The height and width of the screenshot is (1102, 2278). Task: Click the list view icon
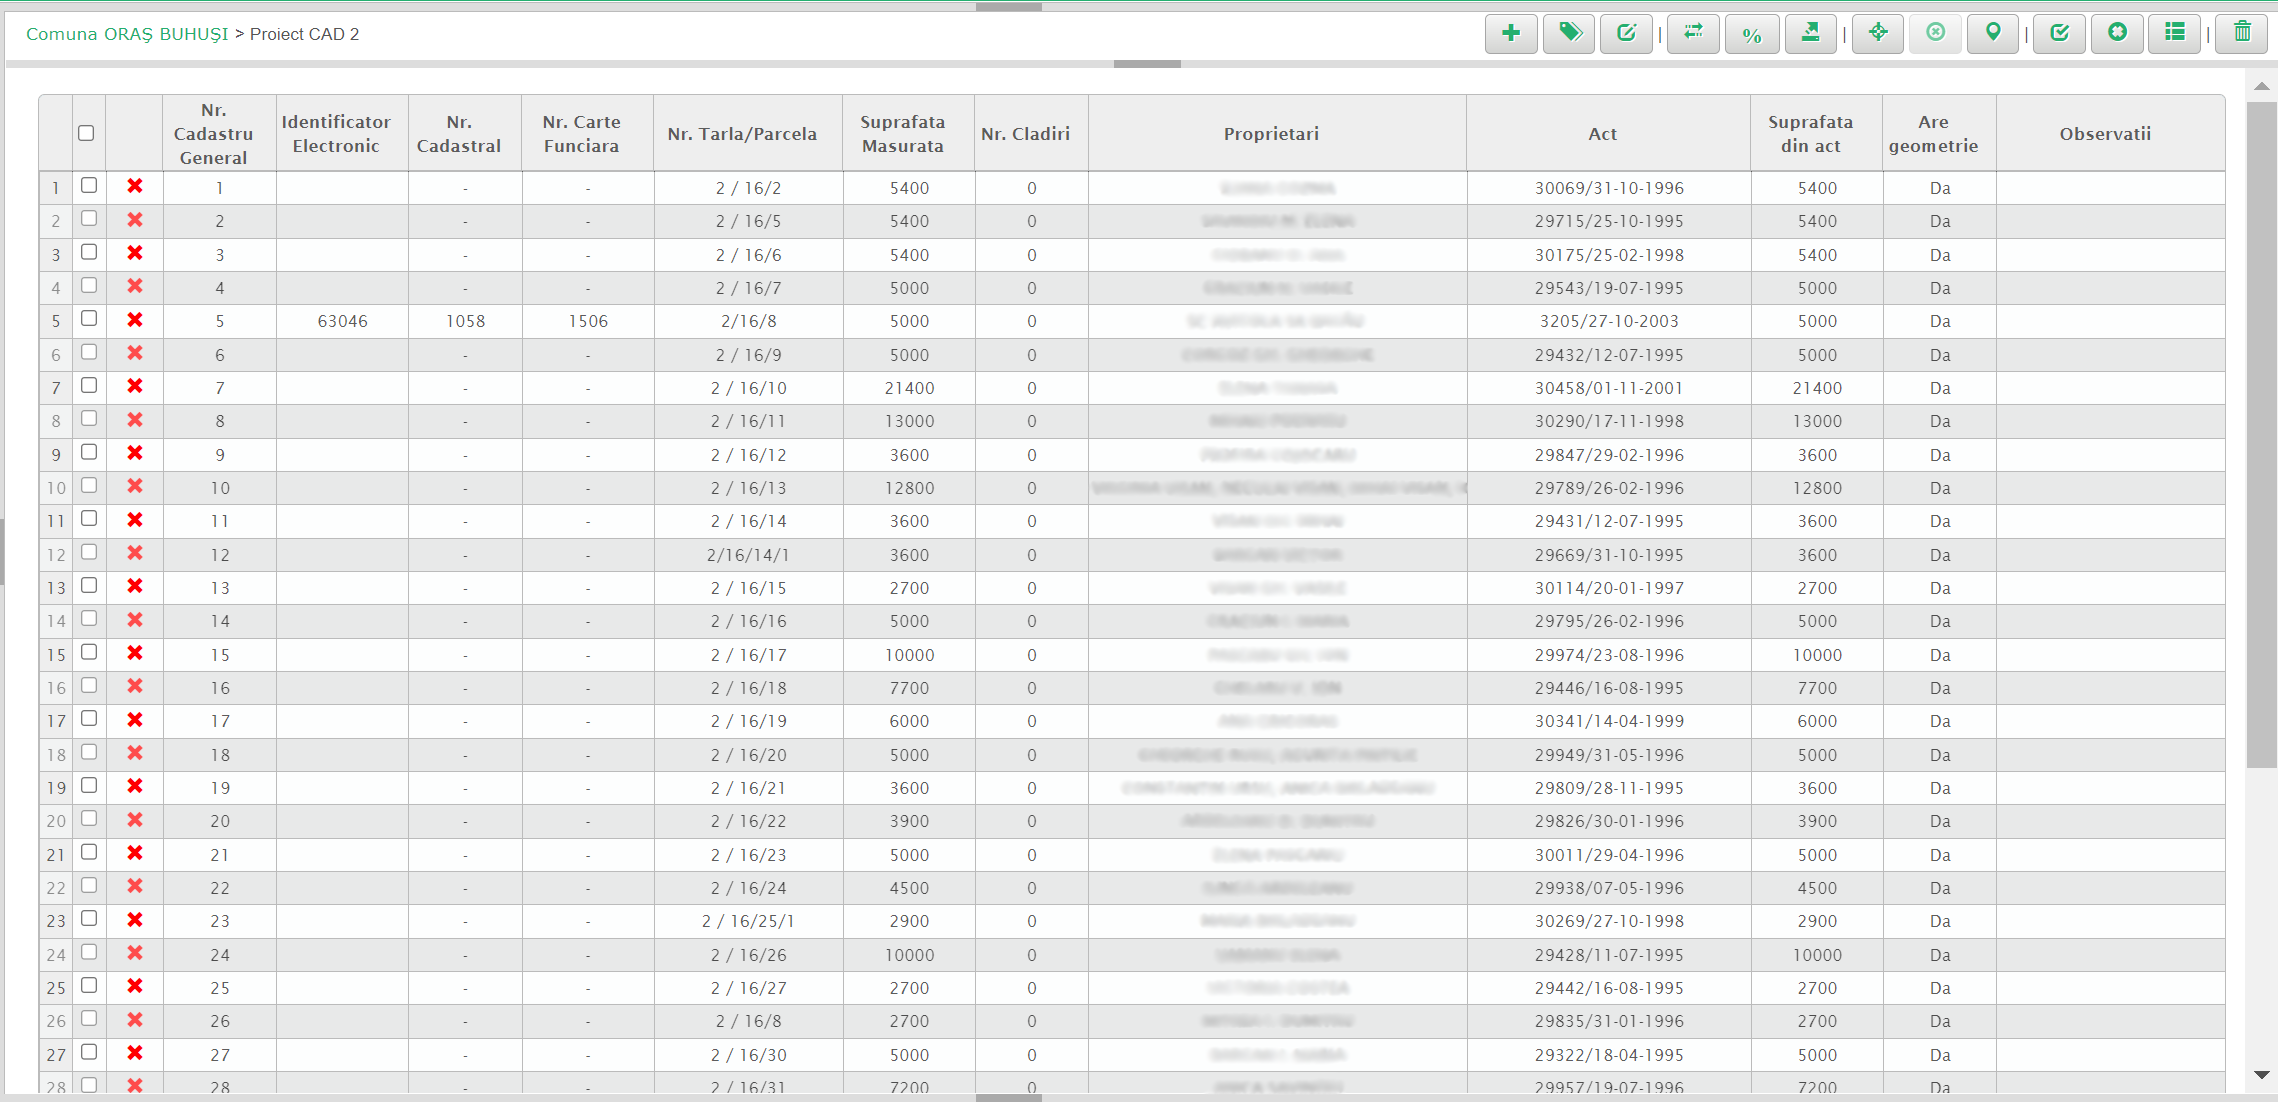(2175, 33)
